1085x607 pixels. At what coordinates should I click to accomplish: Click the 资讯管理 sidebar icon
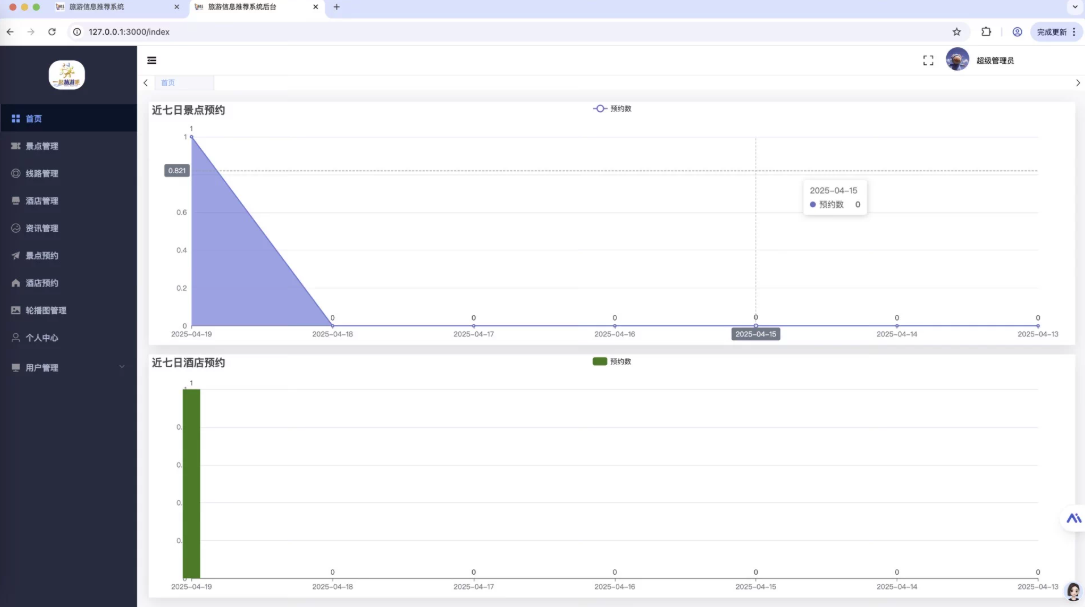[x=15, y=228]
